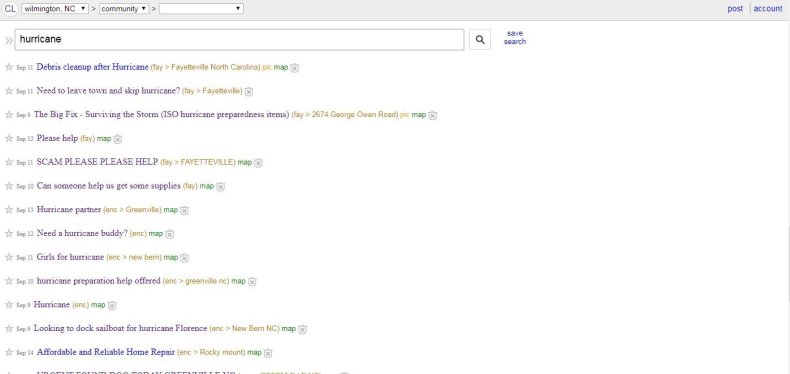Open 'Need a hurricane buddy?' listing
This screenshot has height=374, width=790.
point(83,233)
